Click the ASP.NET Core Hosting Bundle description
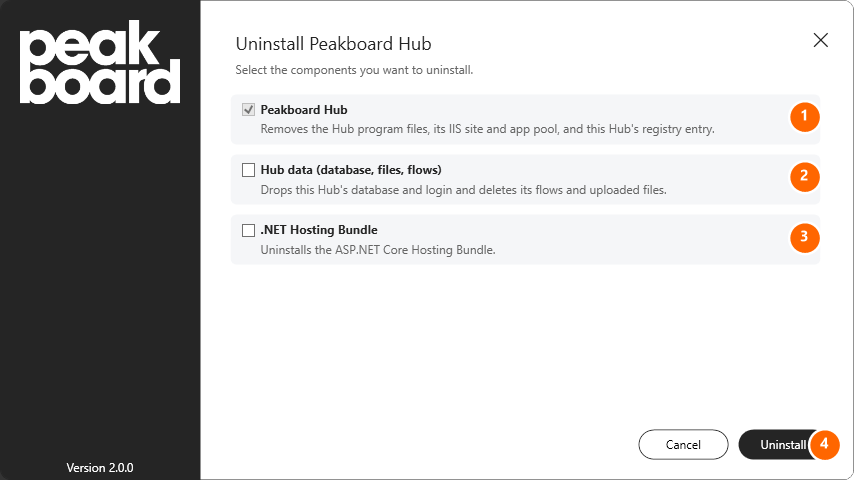 pyautogui.click(x=378, y=250)
